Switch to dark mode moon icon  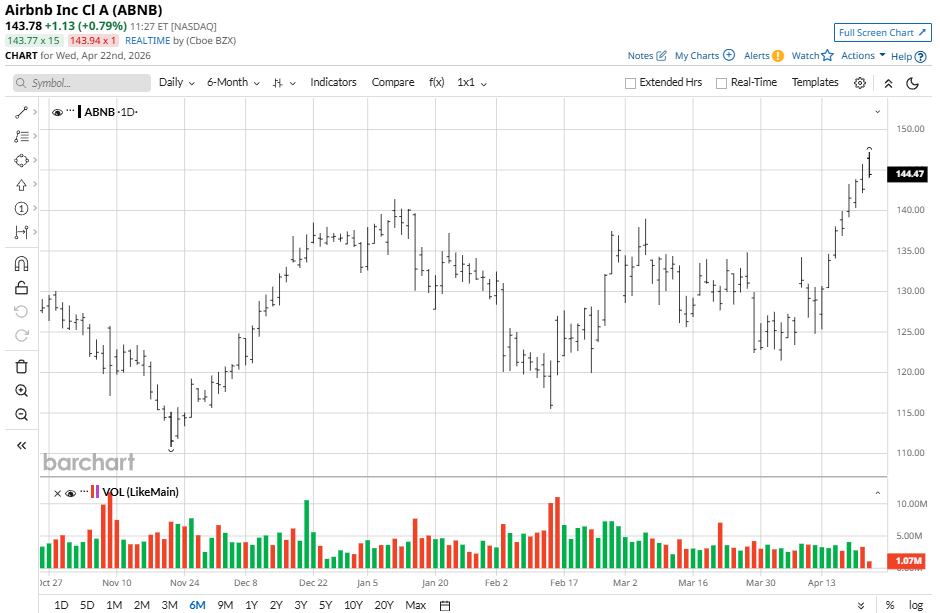click(912, 83)
